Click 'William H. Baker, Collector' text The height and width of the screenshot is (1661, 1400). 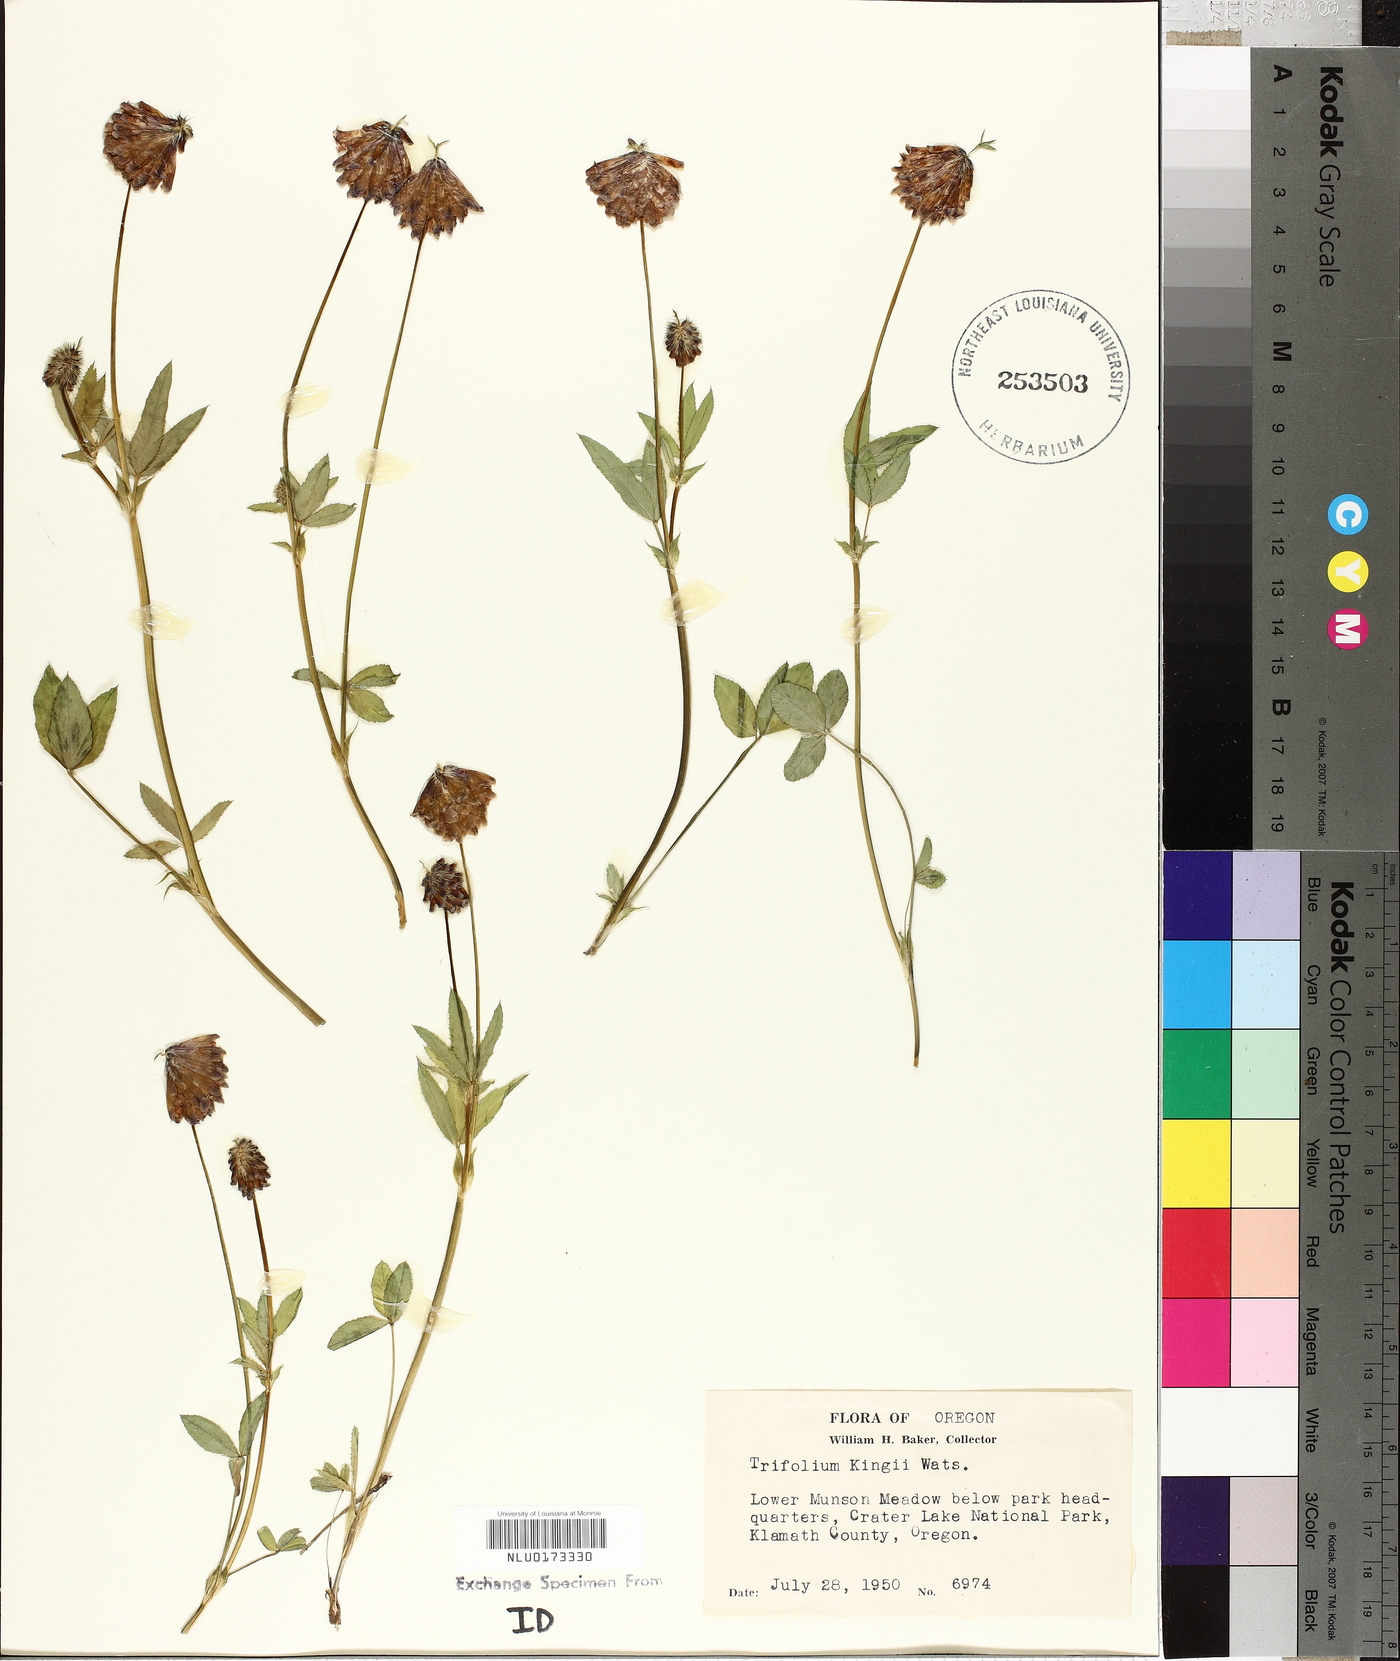(x=912, y=1439)
